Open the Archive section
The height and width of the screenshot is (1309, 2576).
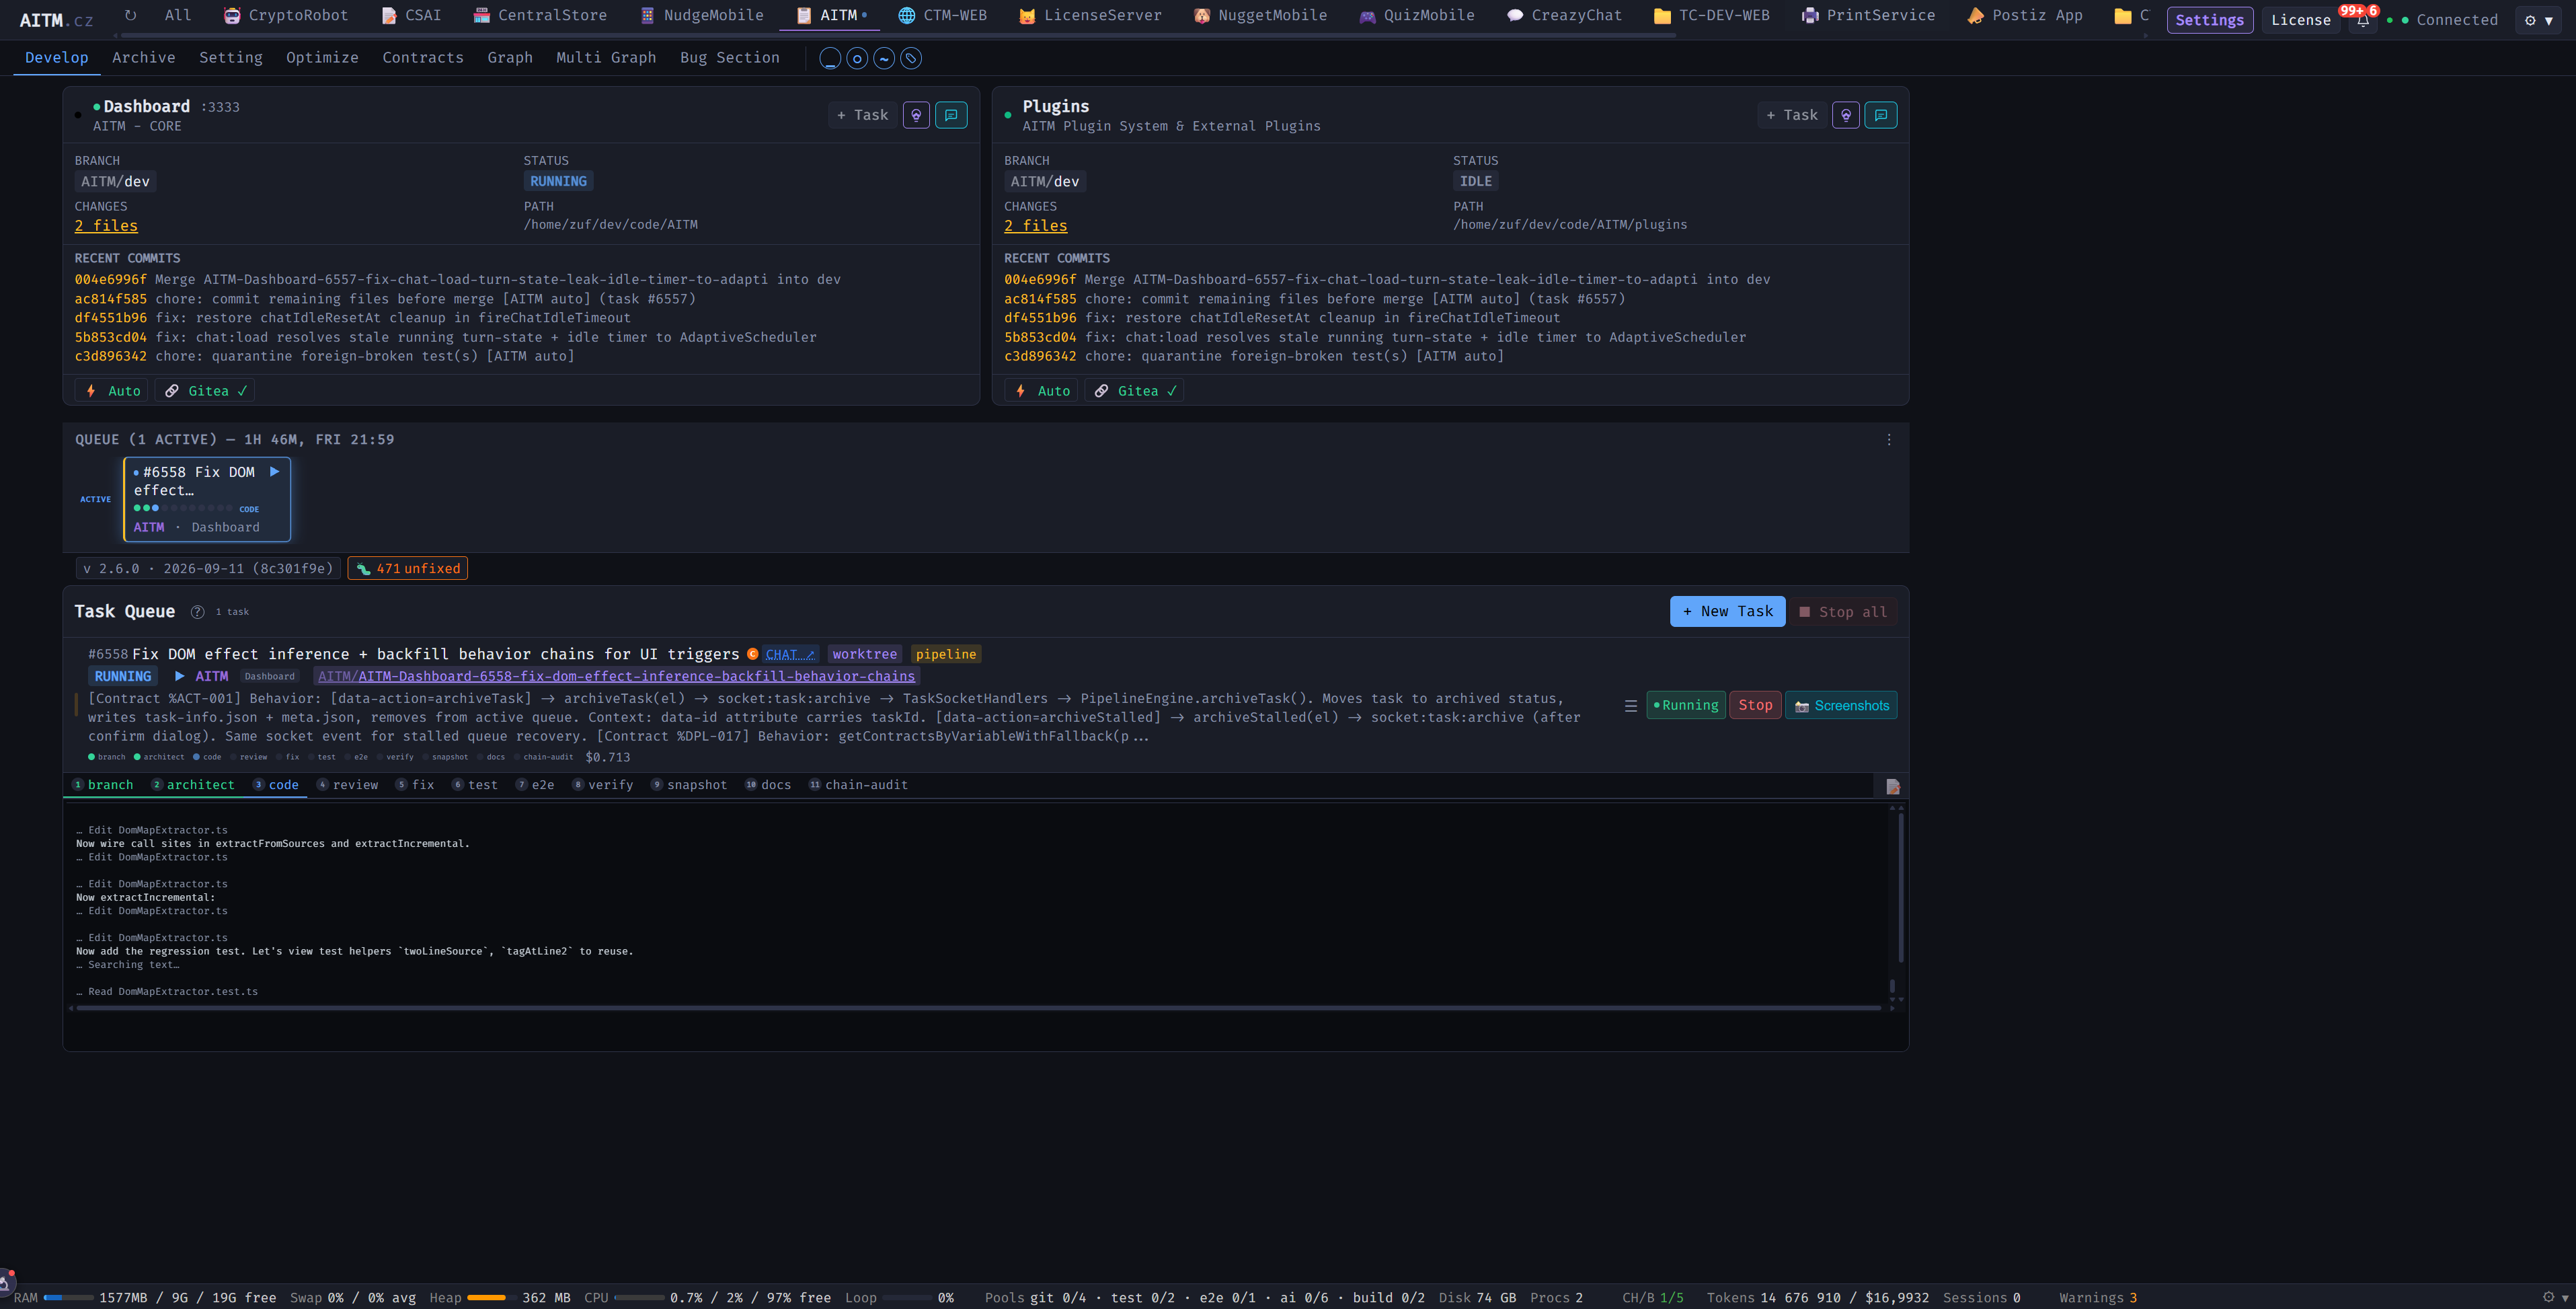coord(144,58)
